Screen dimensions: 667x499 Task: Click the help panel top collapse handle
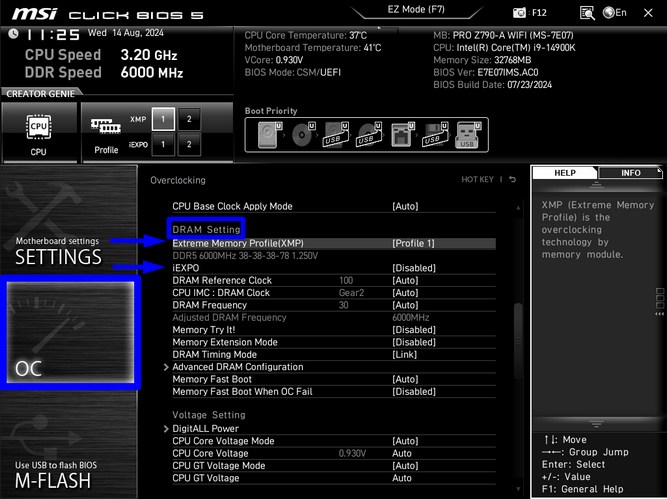click(596, 185)
